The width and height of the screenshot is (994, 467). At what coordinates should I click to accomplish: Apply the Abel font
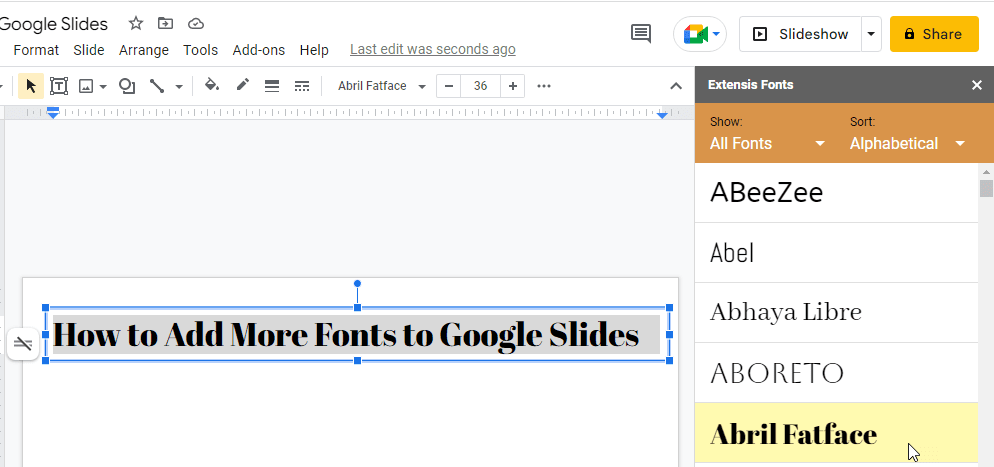point(836,253)
